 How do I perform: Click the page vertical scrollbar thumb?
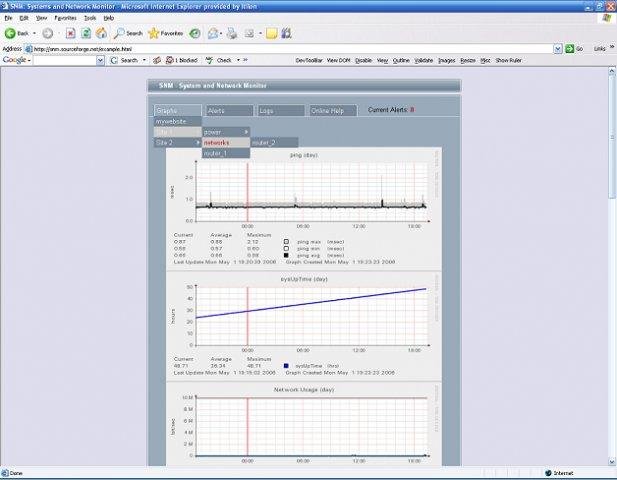click(x=612, y=137)
